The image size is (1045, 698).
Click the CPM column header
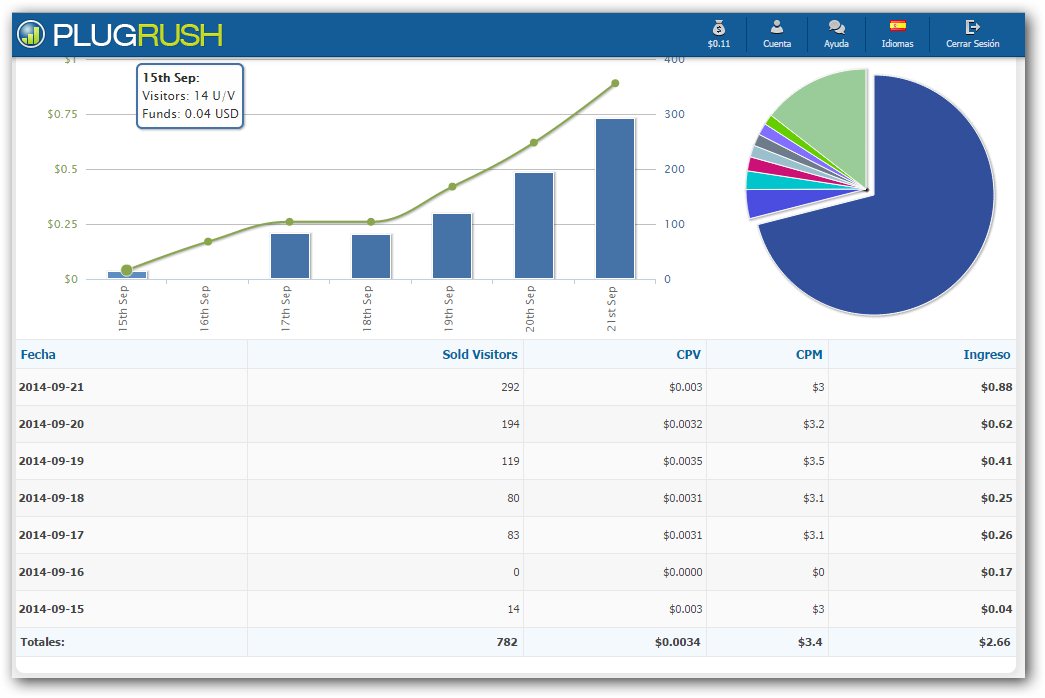(810, 354)
